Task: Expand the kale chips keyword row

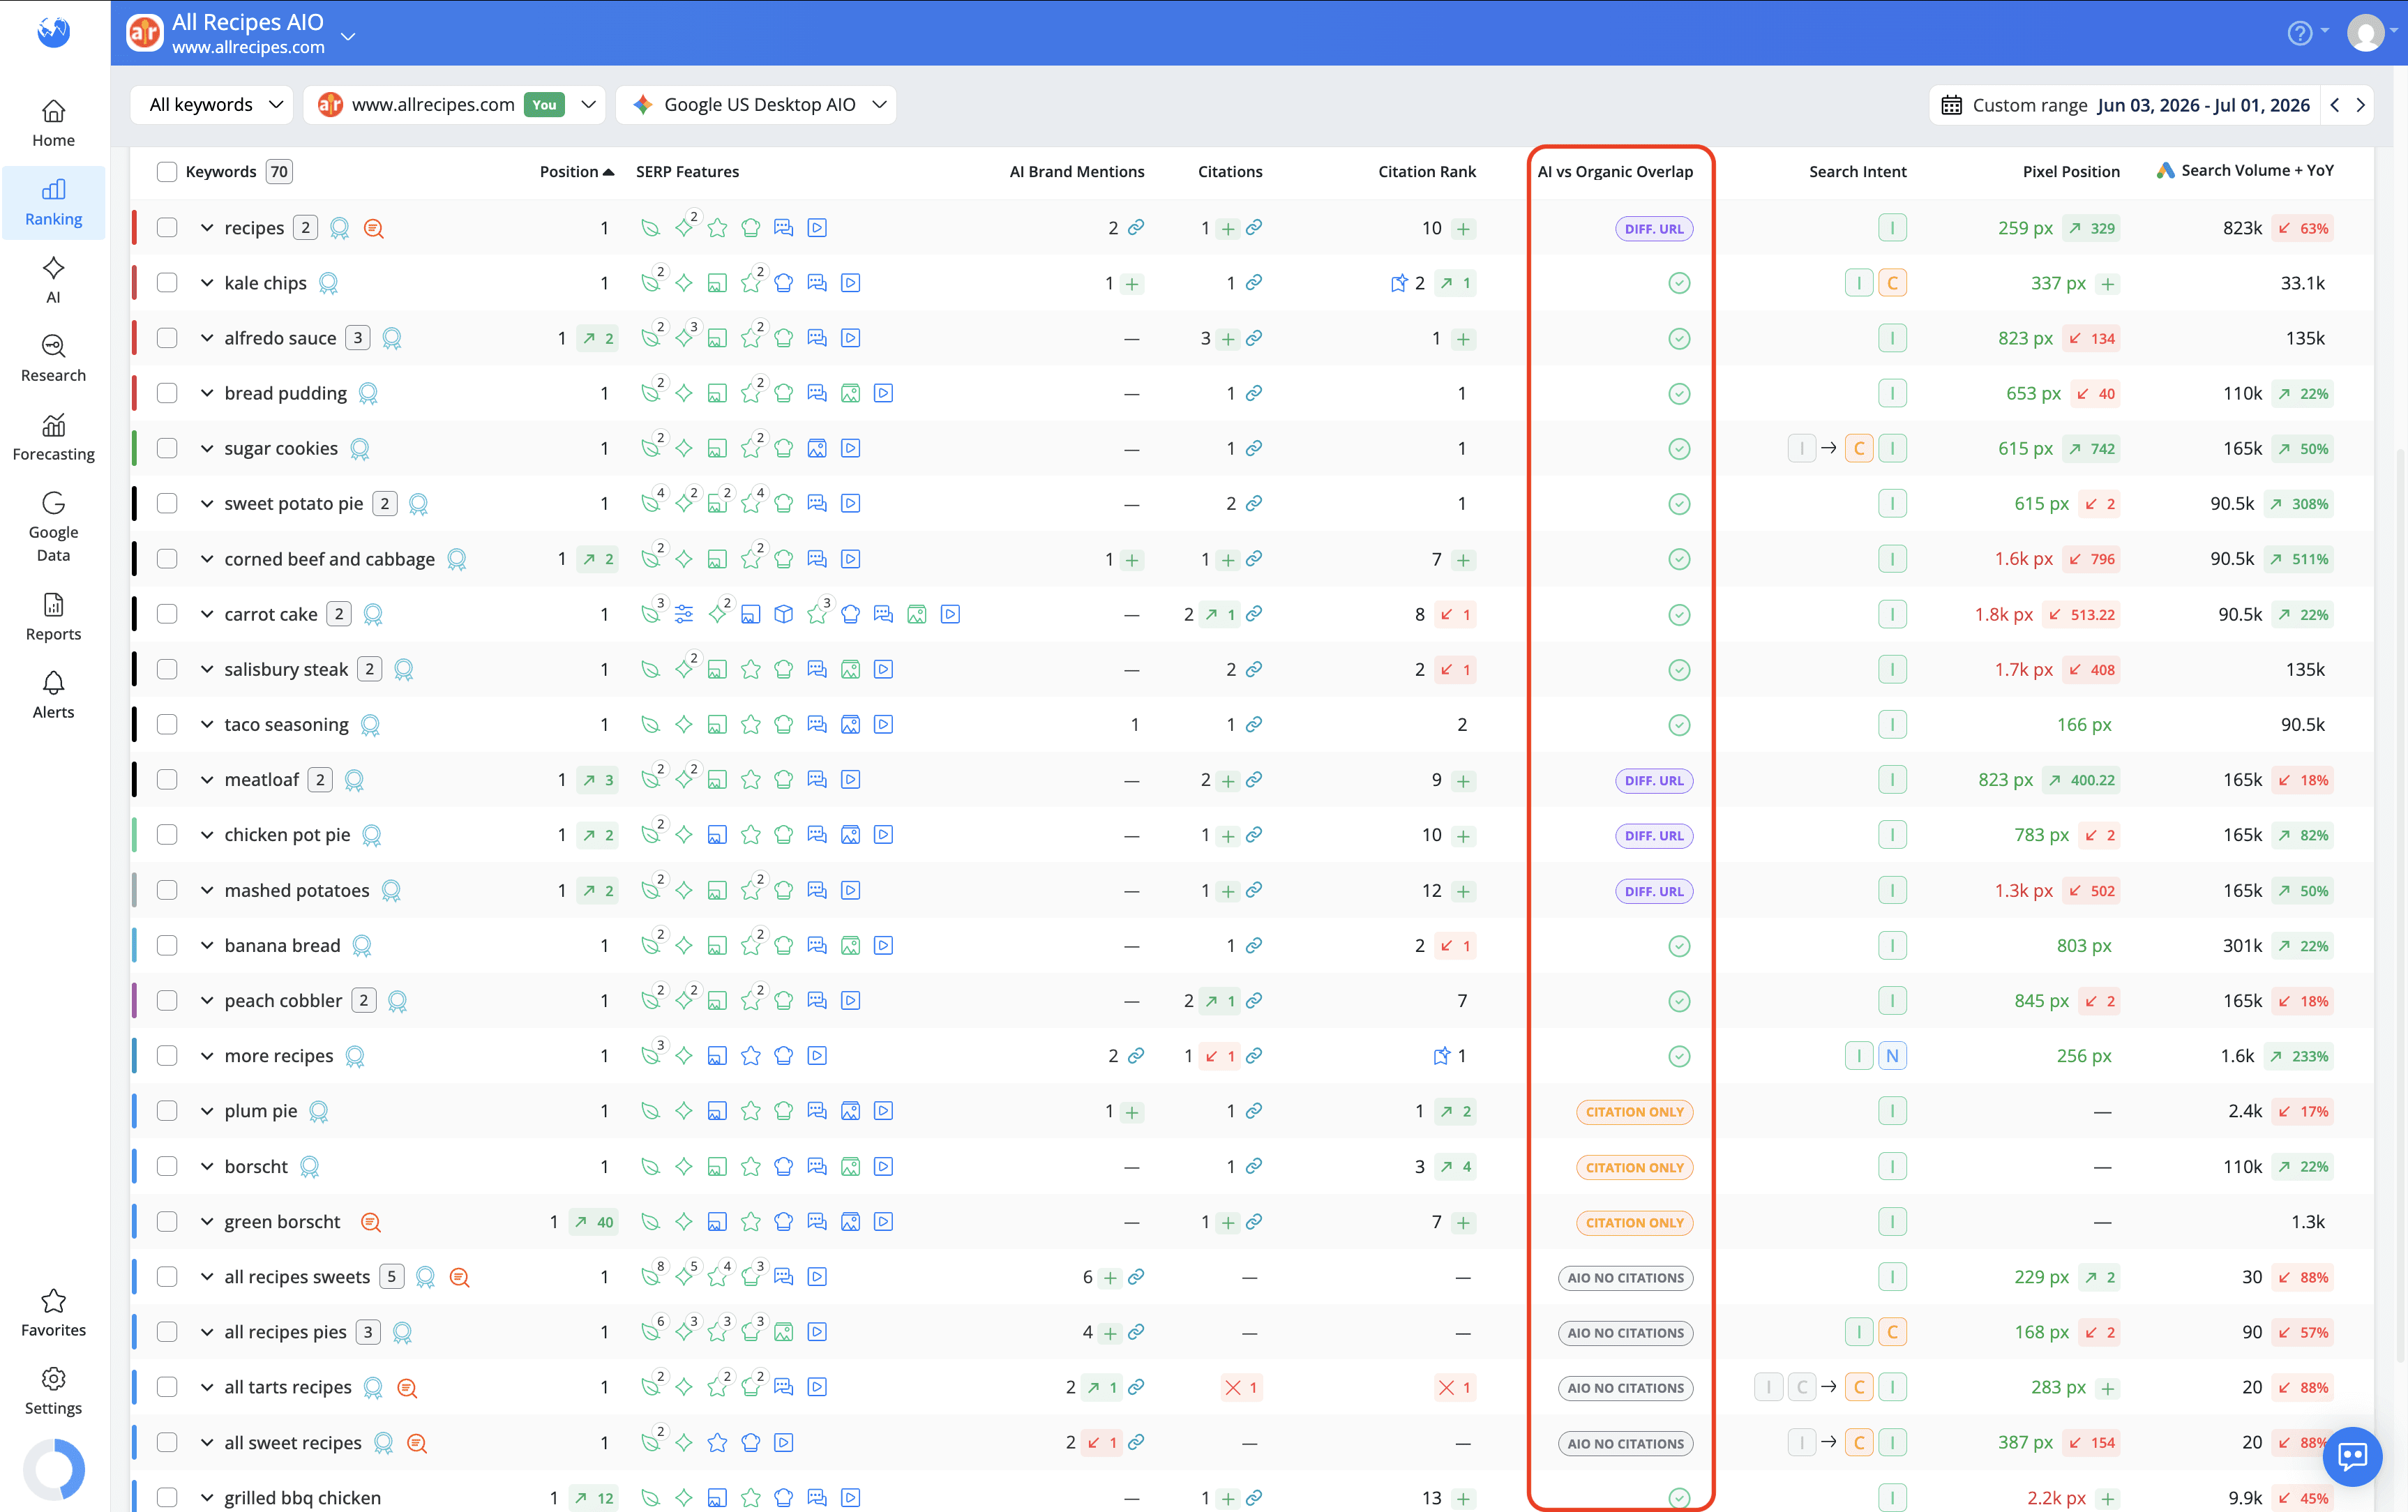Action: click(207, 283)
